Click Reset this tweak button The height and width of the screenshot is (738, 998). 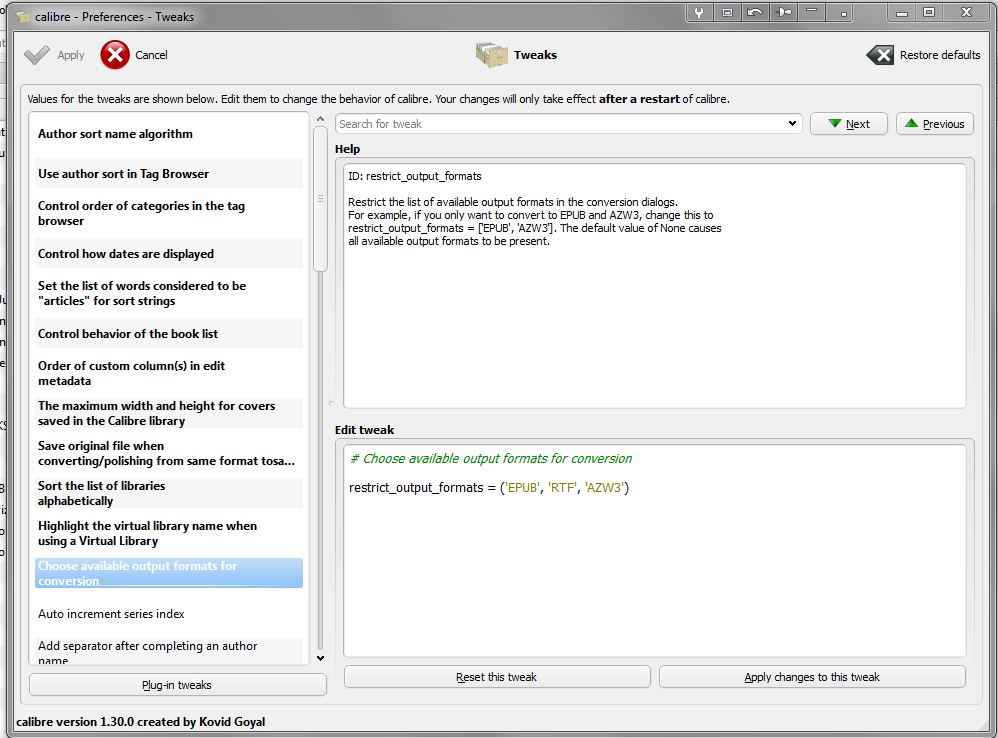pos(497,677)
